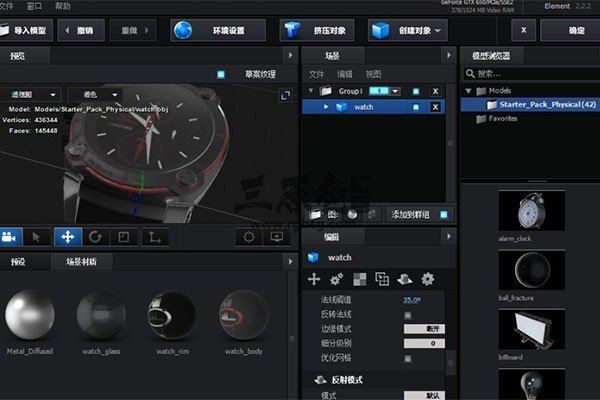Activate the move tool in viewport toolbar
Screen dimensions: 600x400
(x=67, y=237)
